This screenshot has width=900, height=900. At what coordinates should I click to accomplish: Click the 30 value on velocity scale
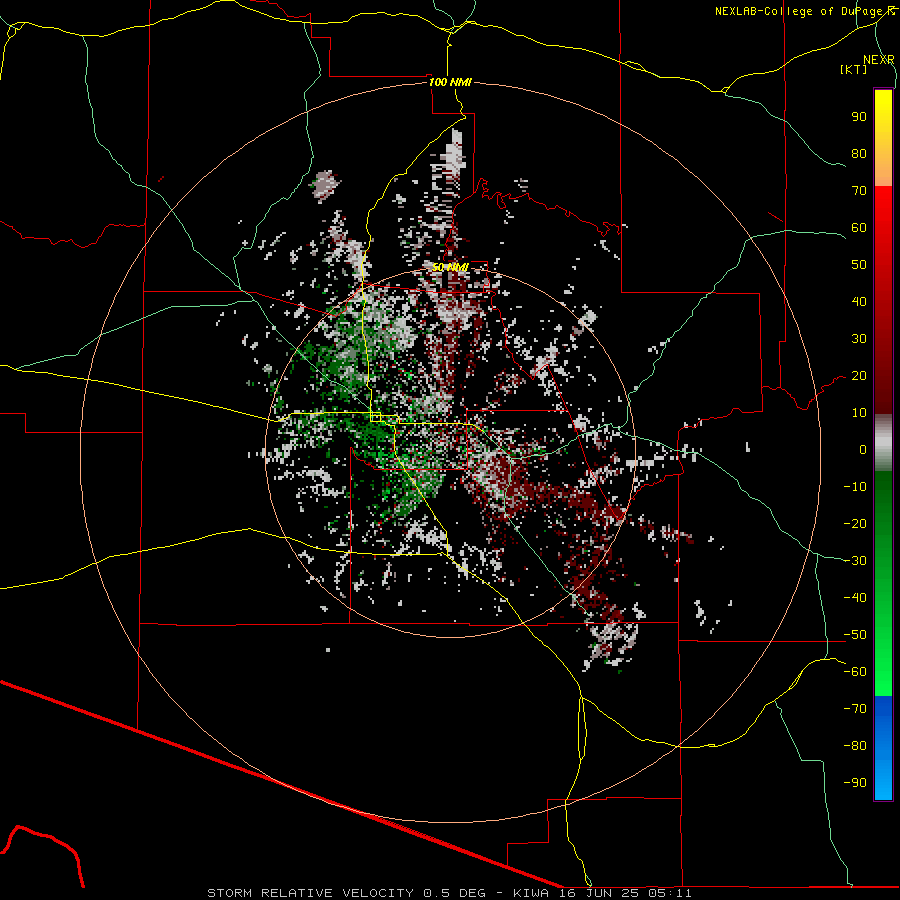click(859, 339)
